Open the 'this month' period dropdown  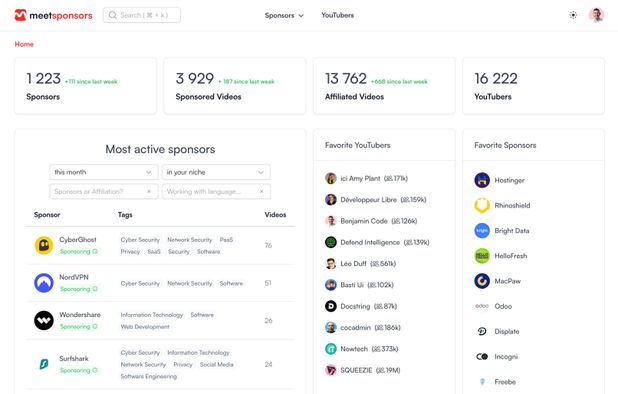coord(104,172)
